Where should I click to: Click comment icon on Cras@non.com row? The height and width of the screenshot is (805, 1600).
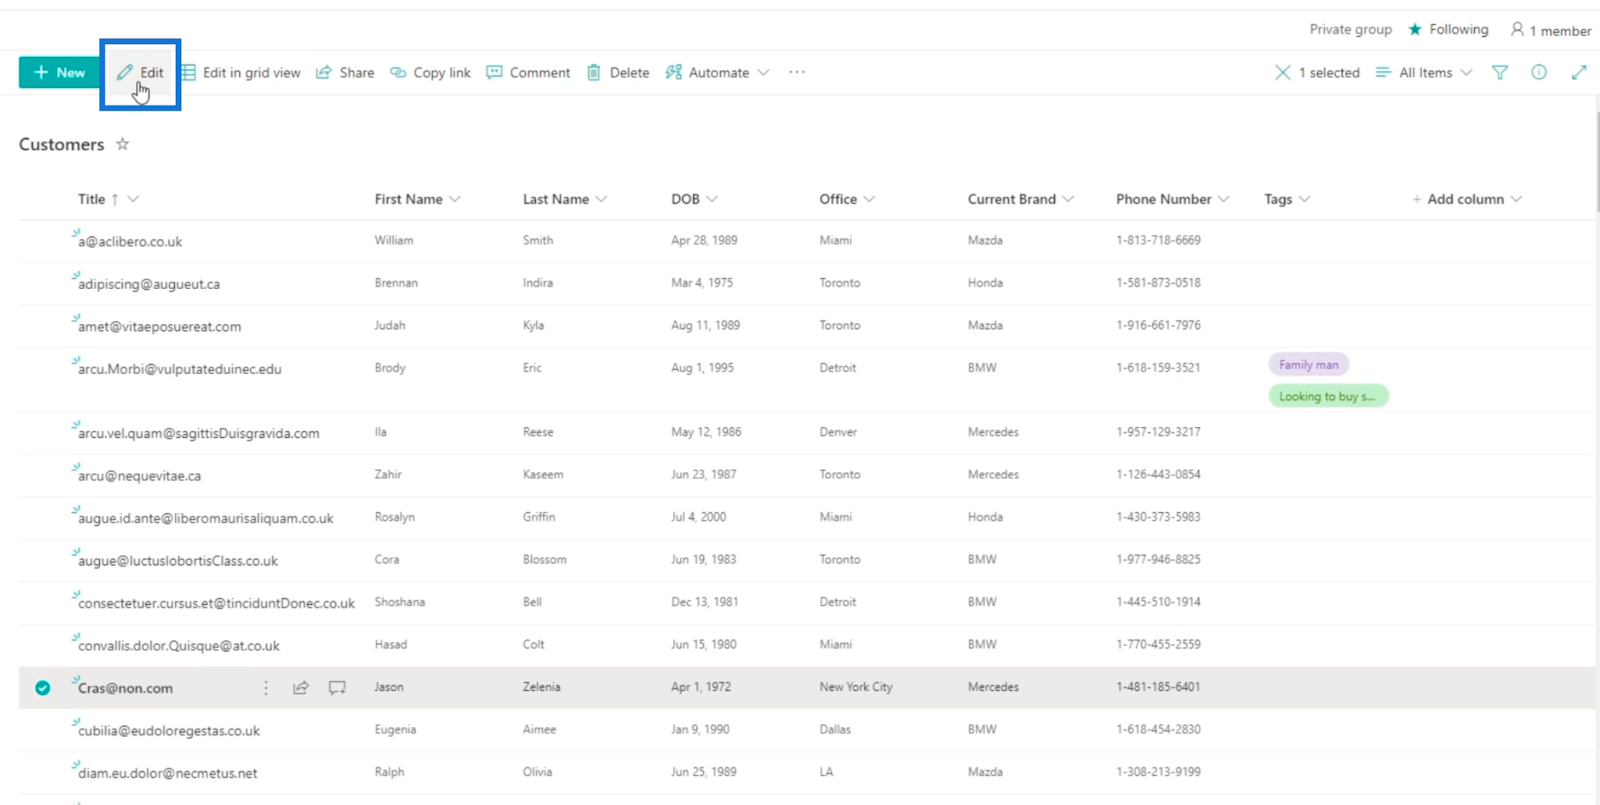point(337,688)
